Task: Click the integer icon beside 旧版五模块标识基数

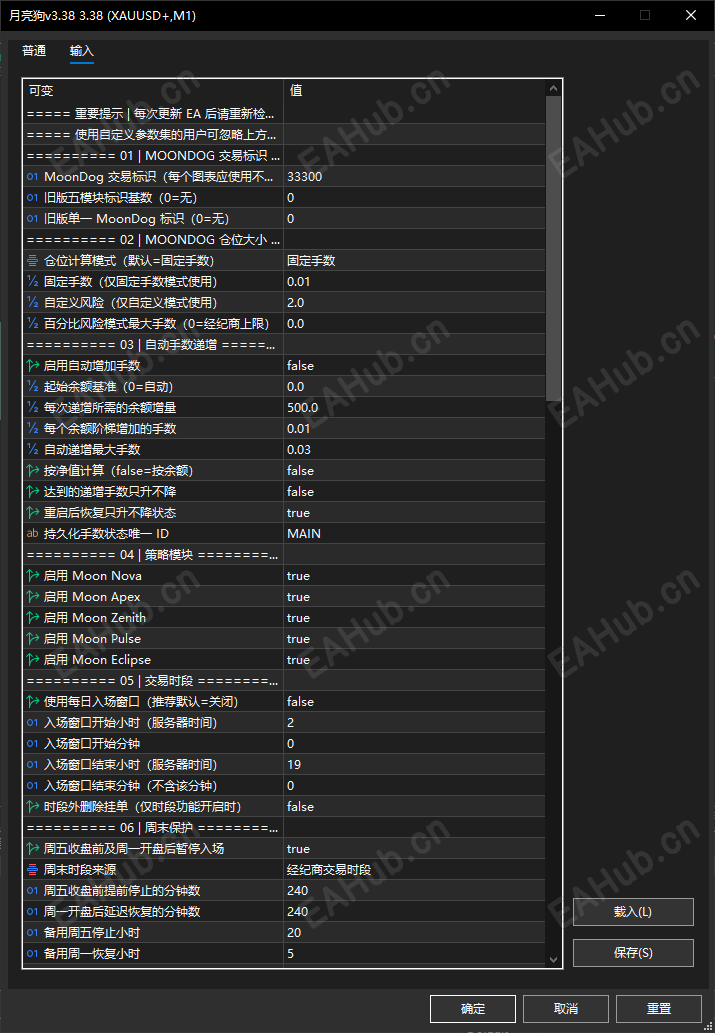Action: [32, 198]
